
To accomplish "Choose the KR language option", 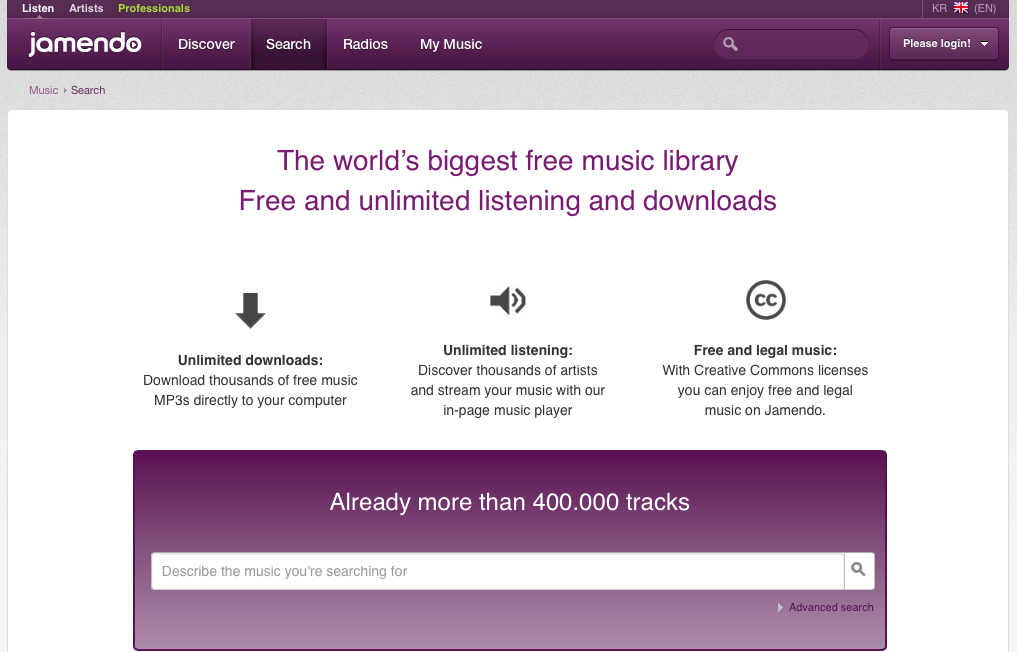I will click(x=939, y=8).
